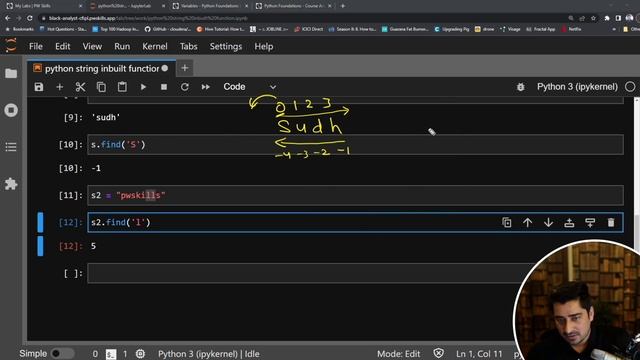Open a new browser tab
This screenshot has height=360, width=640.
pyautogui.click(x=342, y=6)
